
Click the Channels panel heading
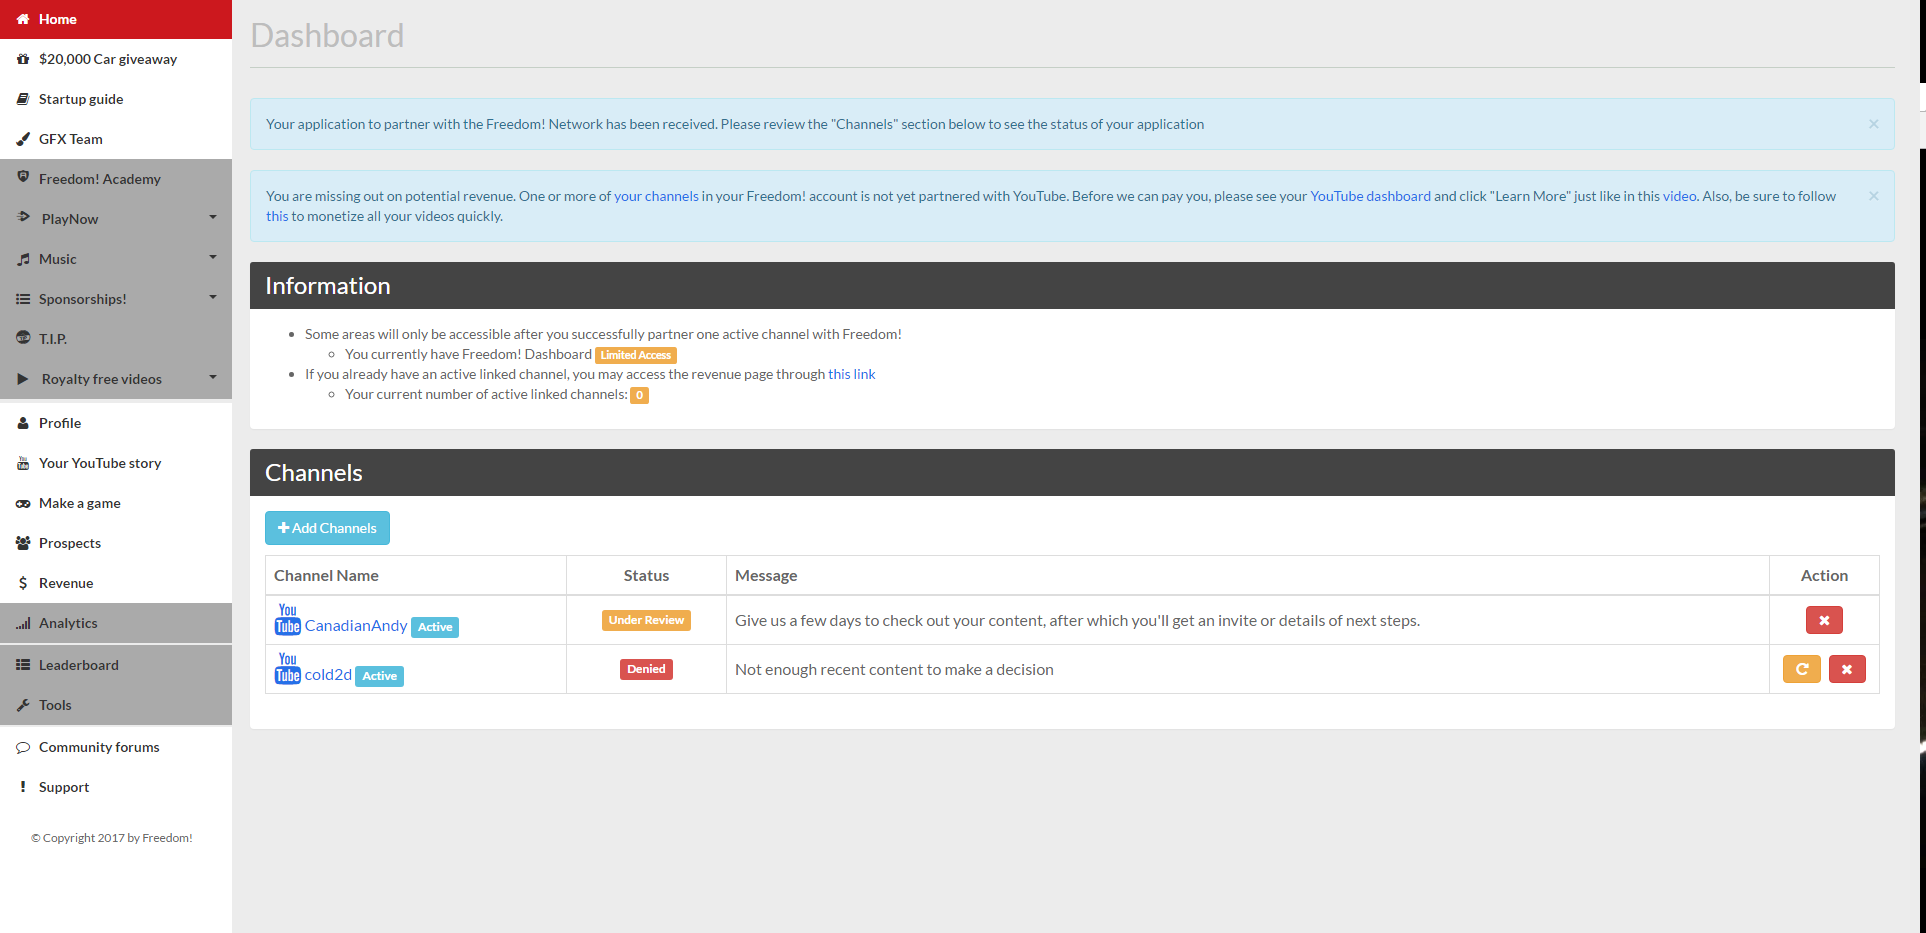point(314,473)
